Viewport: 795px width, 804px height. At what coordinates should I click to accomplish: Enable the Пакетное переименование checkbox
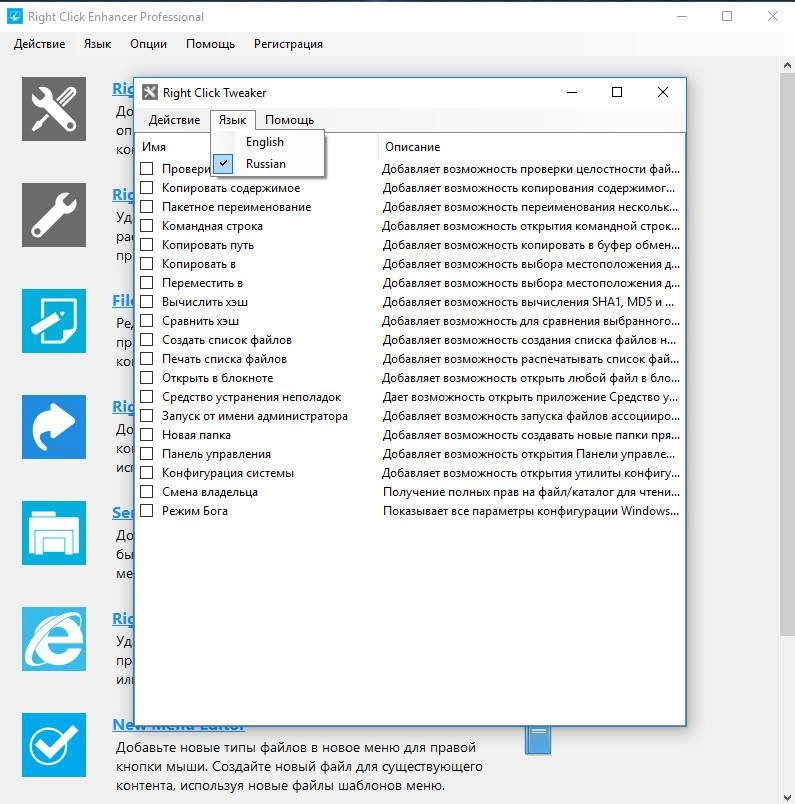click(x=147, y=207)
